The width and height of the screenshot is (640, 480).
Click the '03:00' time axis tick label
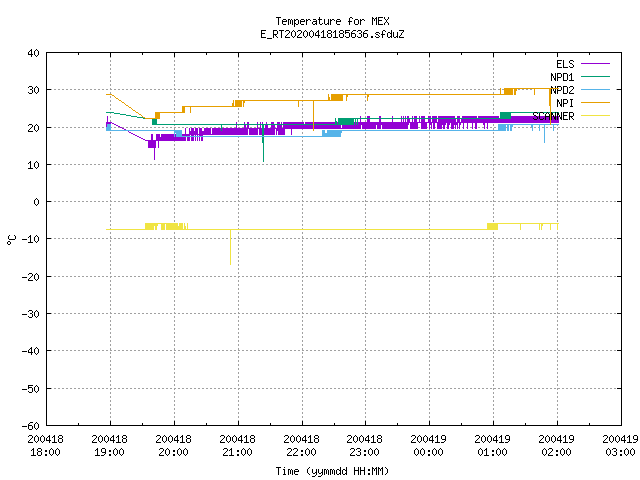tap(620, 452)
